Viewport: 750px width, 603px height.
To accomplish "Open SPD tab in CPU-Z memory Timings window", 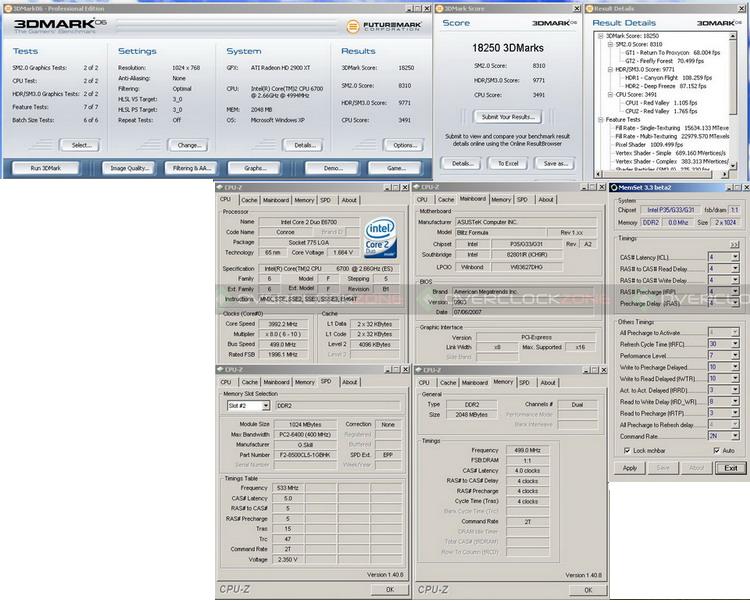I will coord(524,383).
